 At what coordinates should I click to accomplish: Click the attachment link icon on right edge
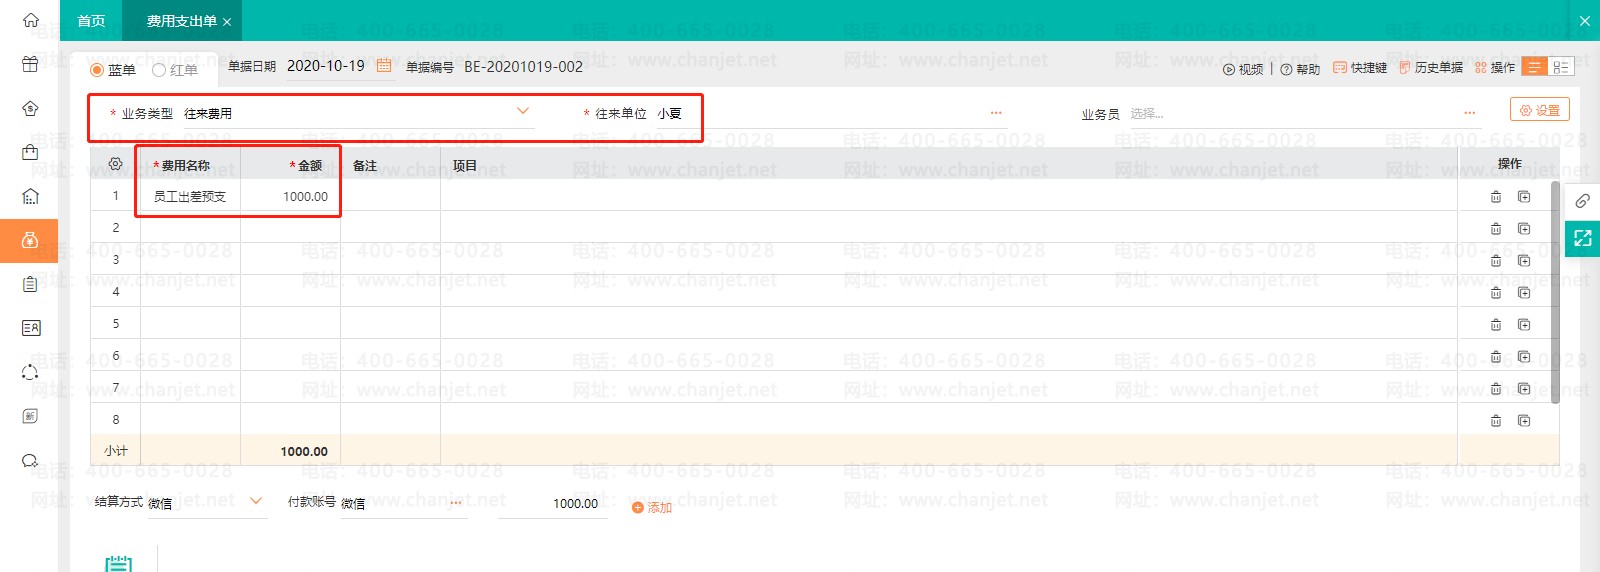[x=1582, y=201]
